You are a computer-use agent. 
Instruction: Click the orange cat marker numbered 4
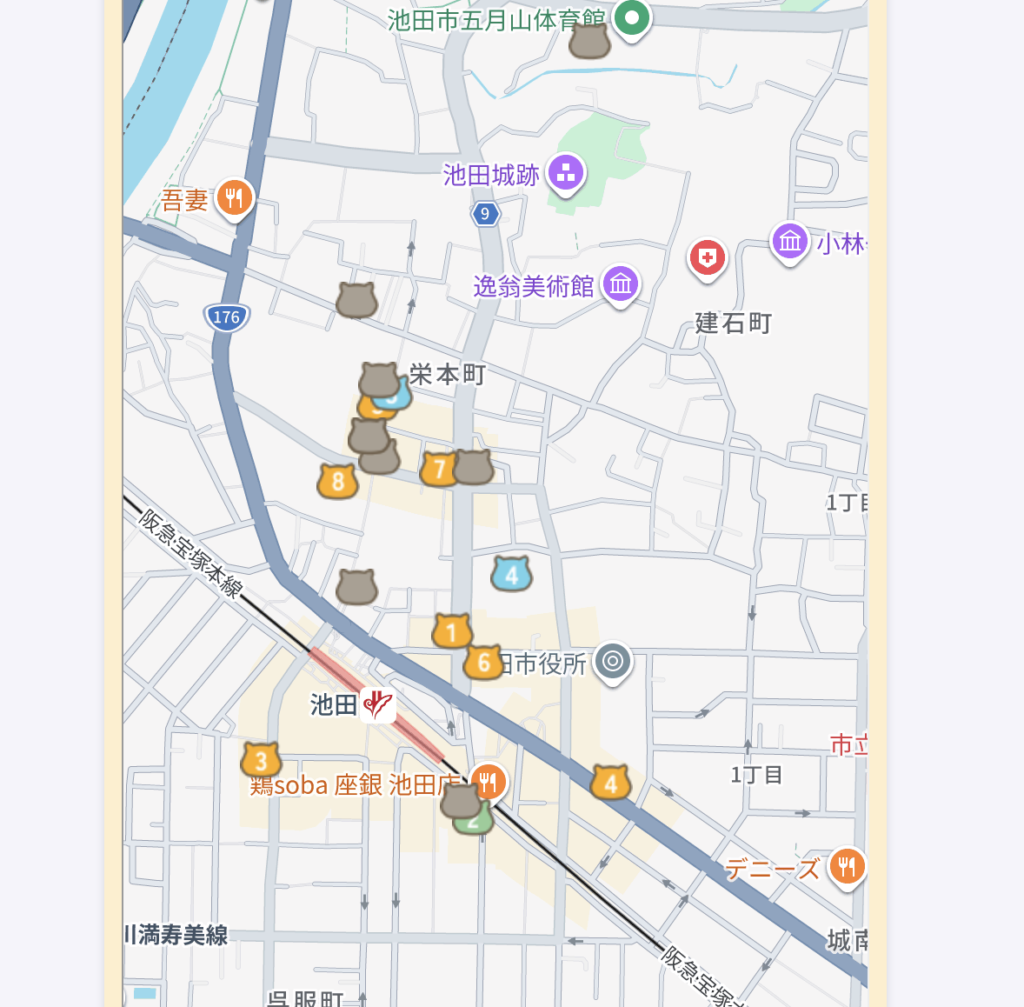coord(610,783)
